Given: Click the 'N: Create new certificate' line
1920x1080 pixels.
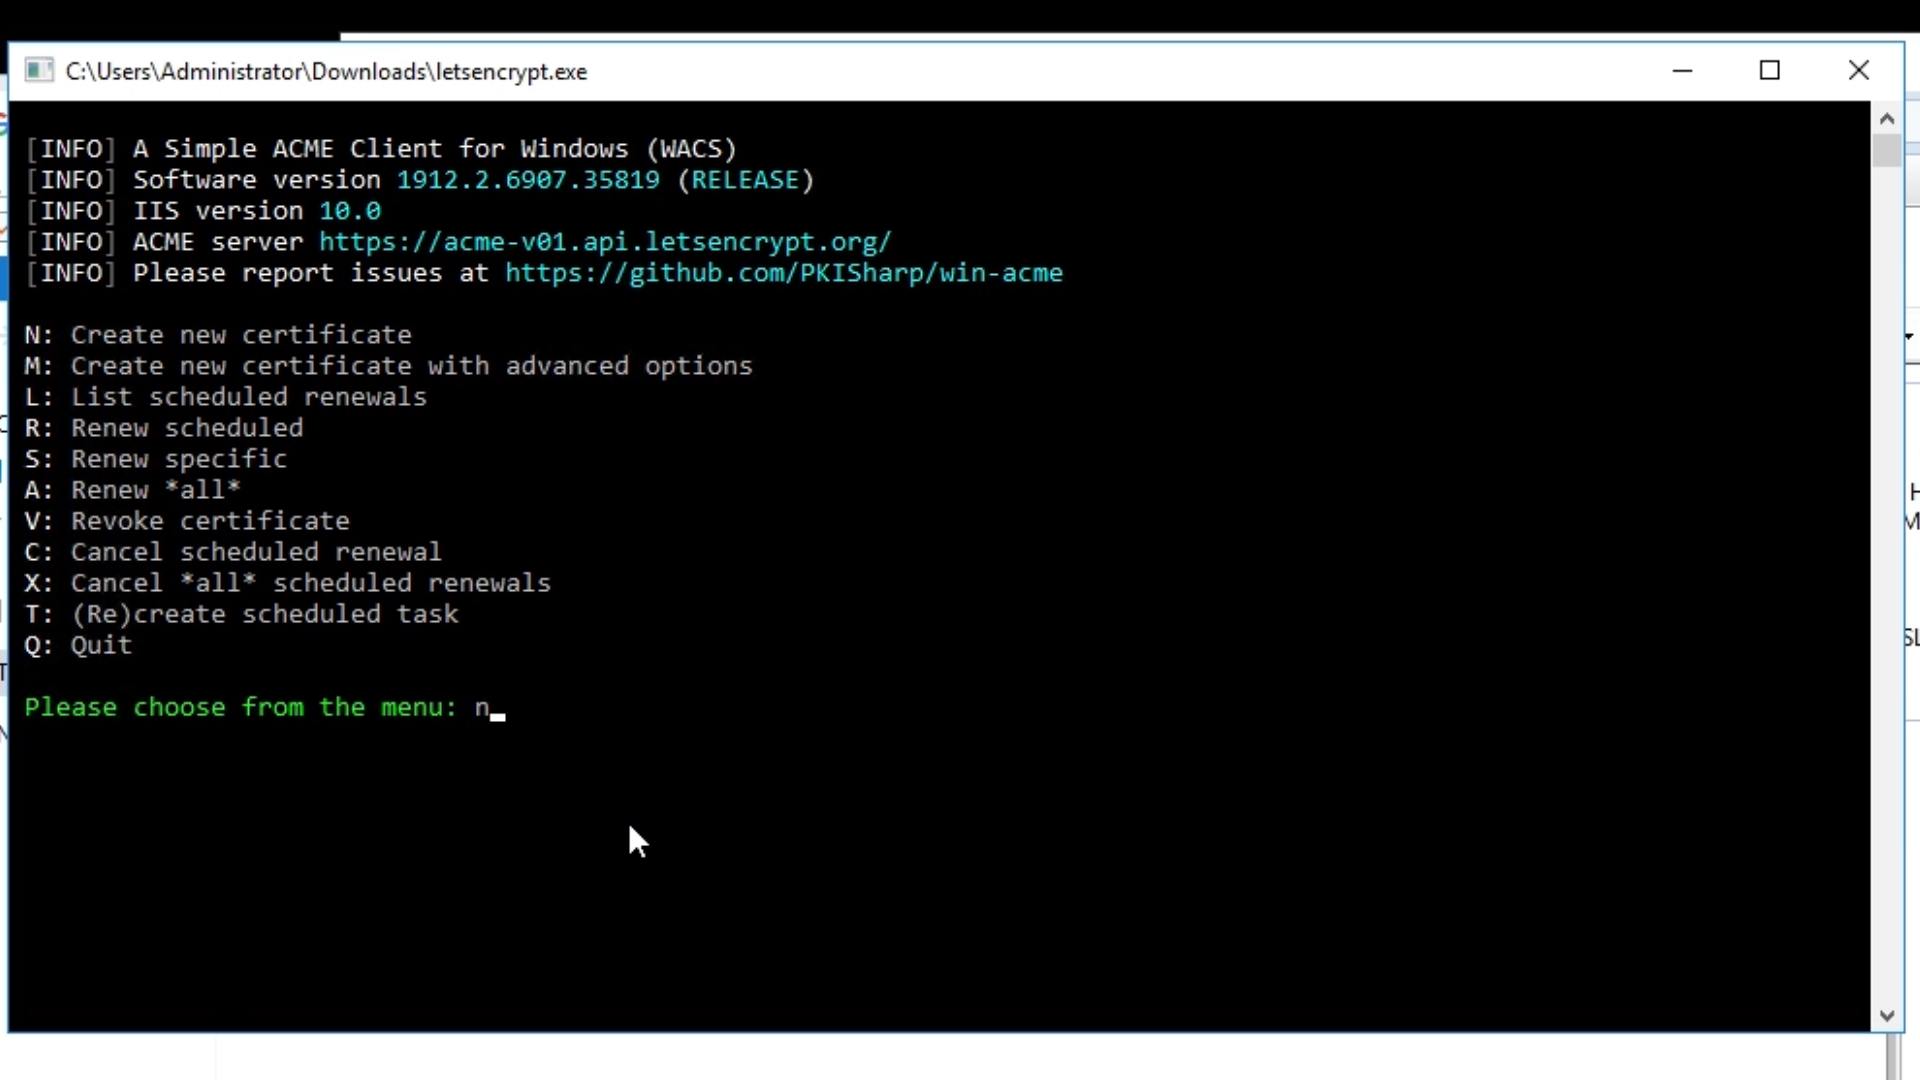Looking at the screenshot, I should click(x=218, y=335).
